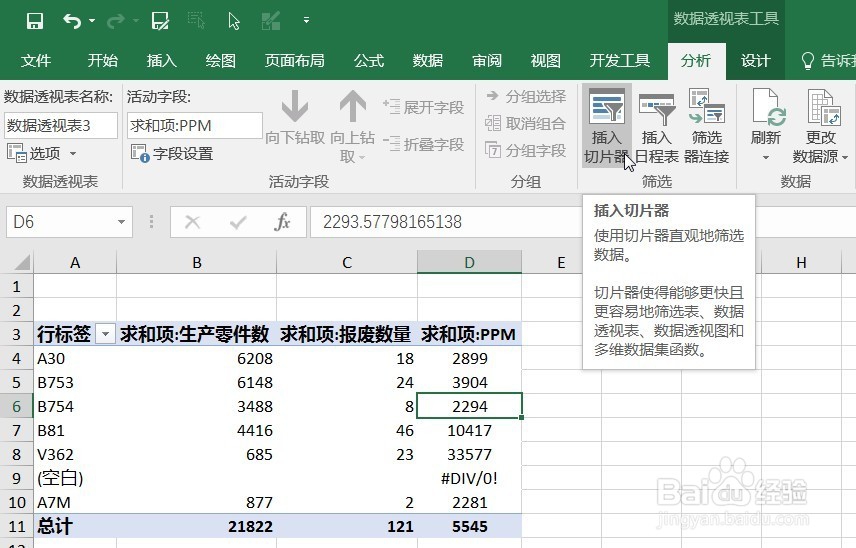
Task: Click the Redo arrow icon
Action: pos(116,21)
